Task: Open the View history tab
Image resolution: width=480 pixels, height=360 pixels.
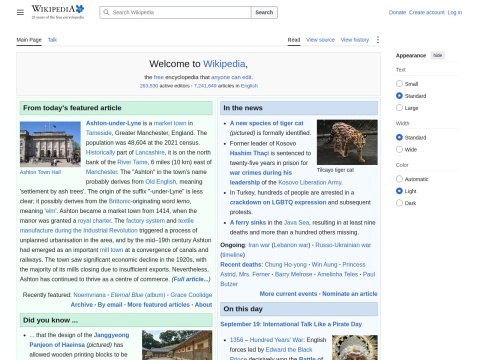Action: (x=355, y=40)
